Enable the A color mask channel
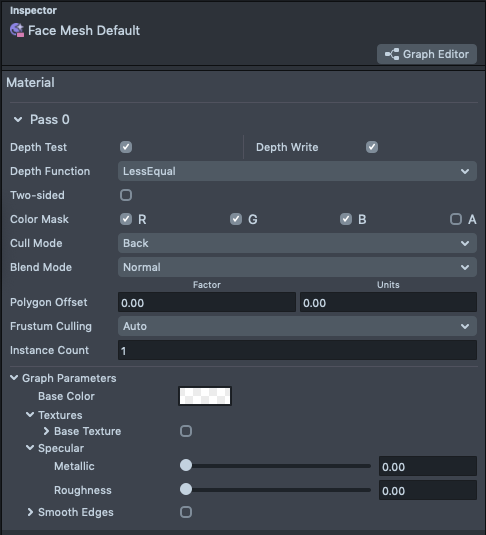 [456, 219]
